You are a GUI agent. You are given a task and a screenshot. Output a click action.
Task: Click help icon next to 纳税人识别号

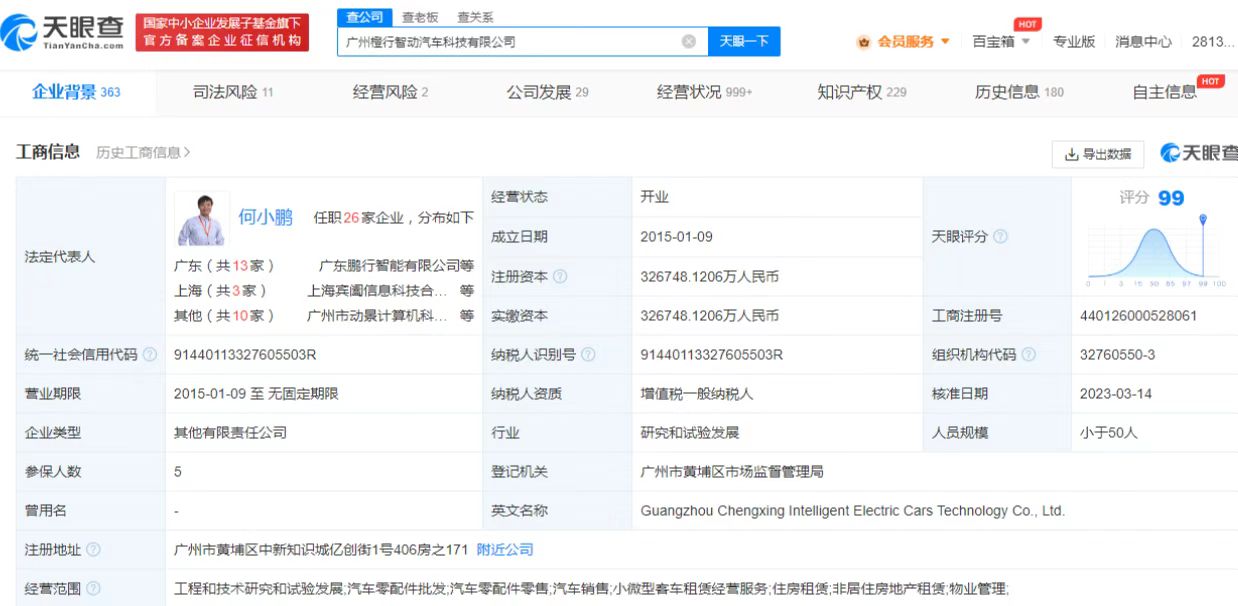point(588,354)
